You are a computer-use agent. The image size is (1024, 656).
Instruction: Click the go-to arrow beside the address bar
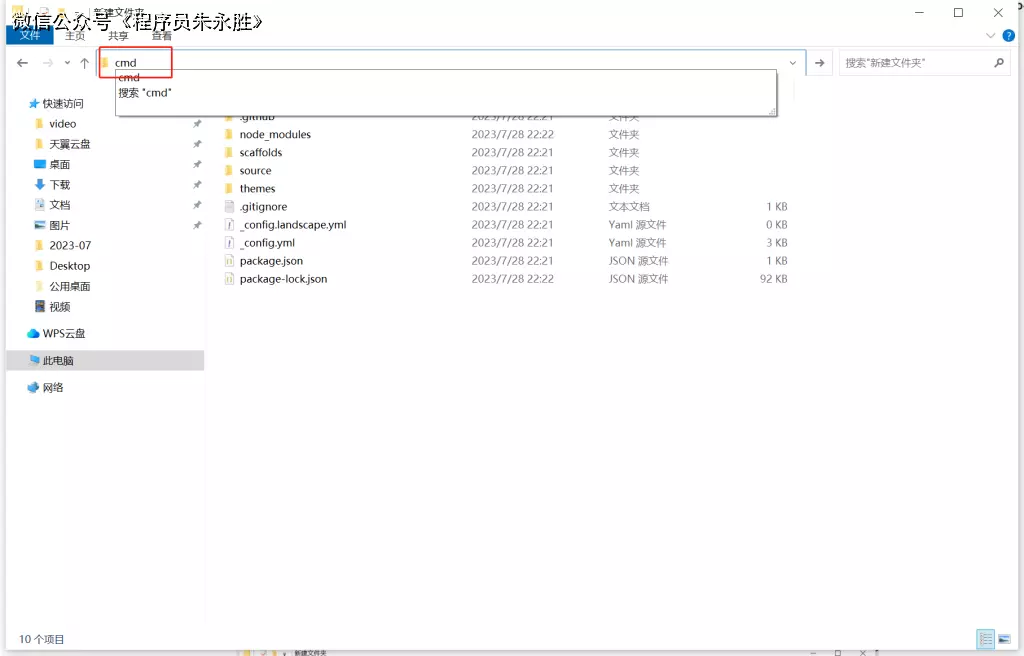(x=820, y=63)
